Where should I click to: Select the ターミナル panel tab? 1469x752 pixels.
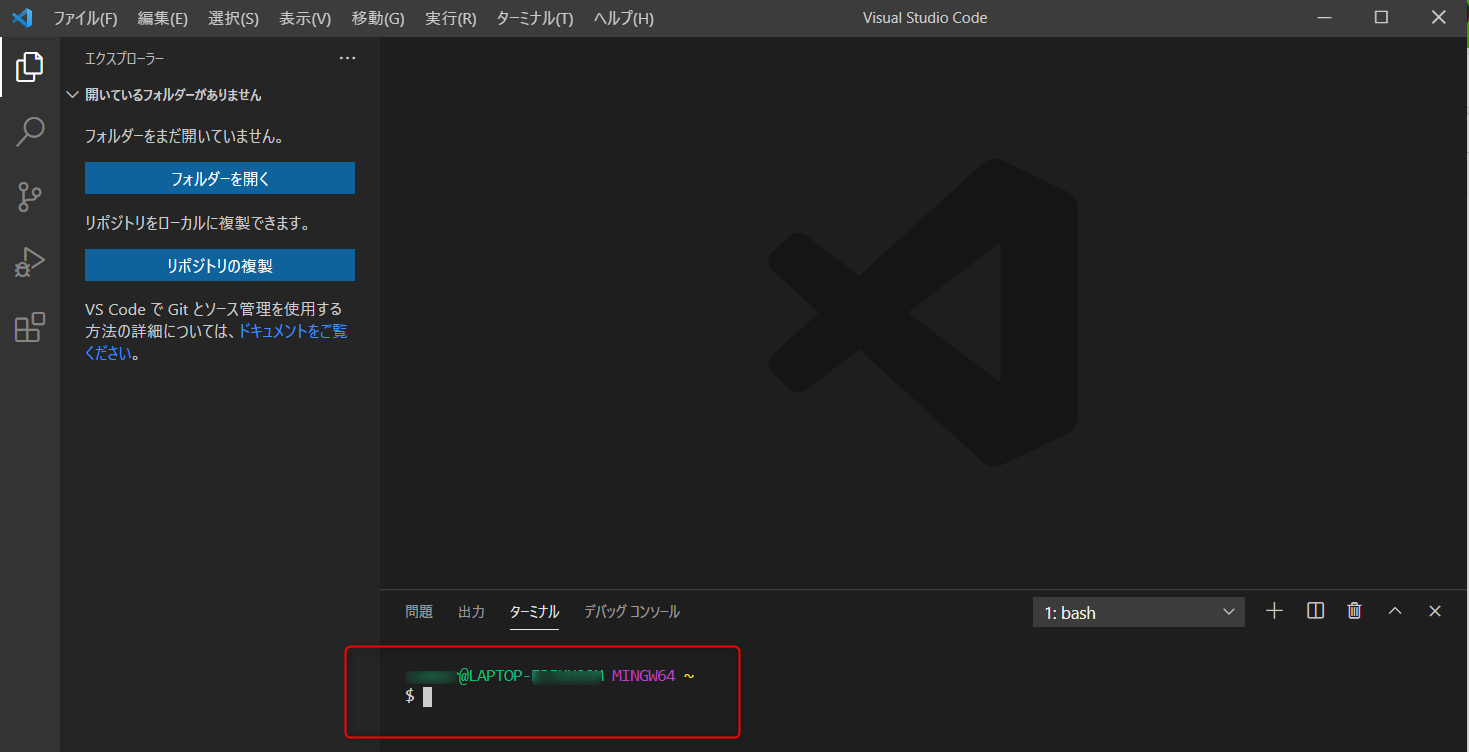point(534,611)
